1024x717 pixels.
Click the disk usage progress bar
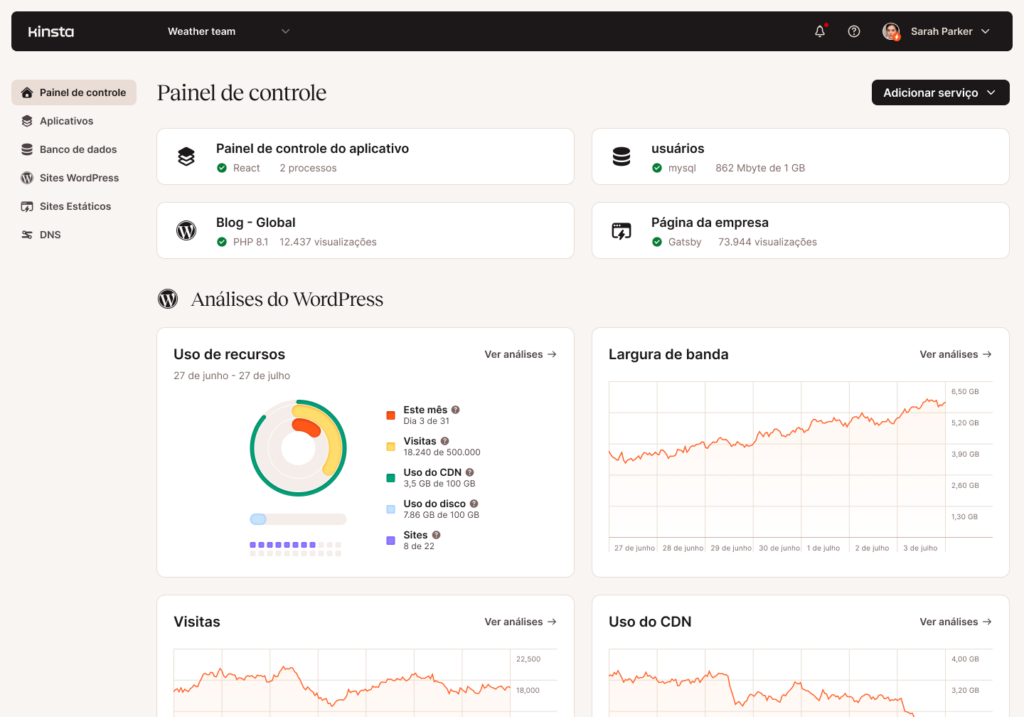tap(298, 519)
